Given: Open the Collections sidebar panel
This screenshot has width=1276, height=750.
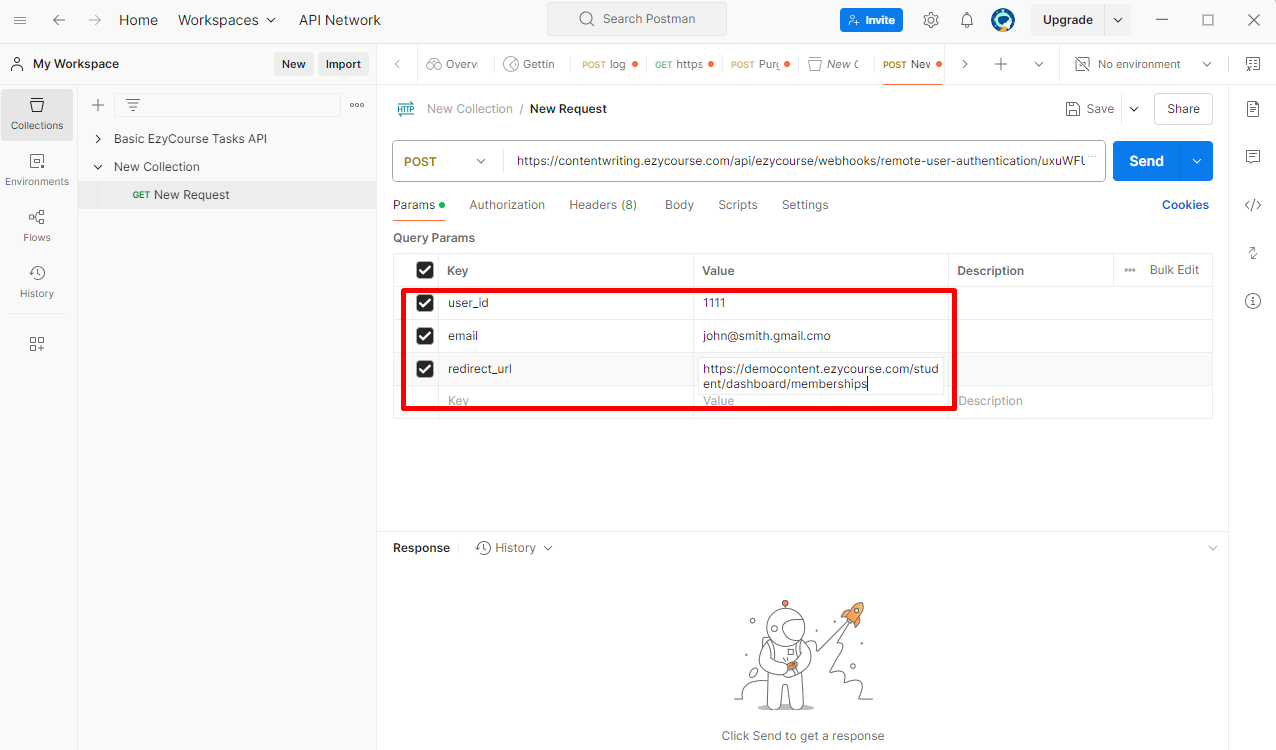Looking at the screenshot, I should point(37,114).
